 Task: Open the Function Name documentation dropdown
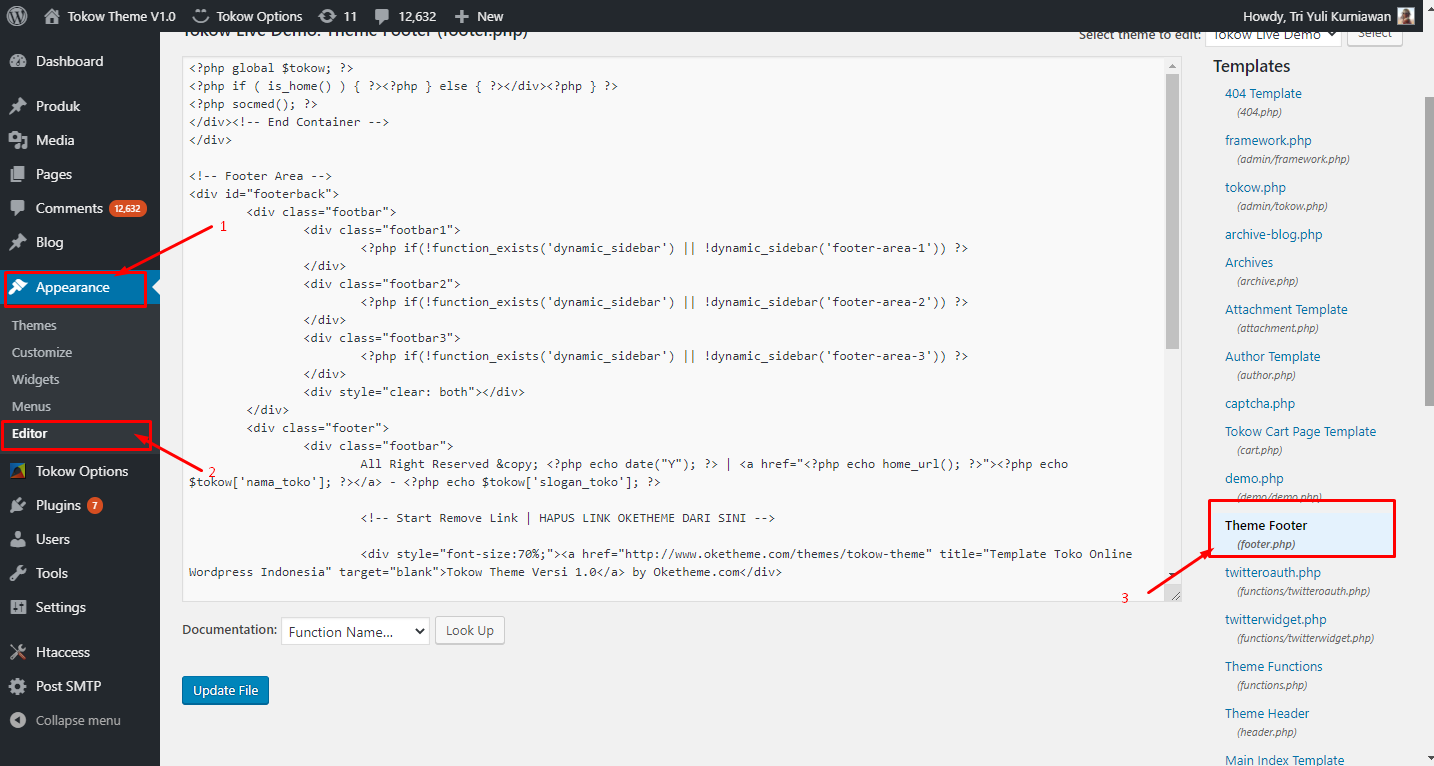[x=354, y=630]
